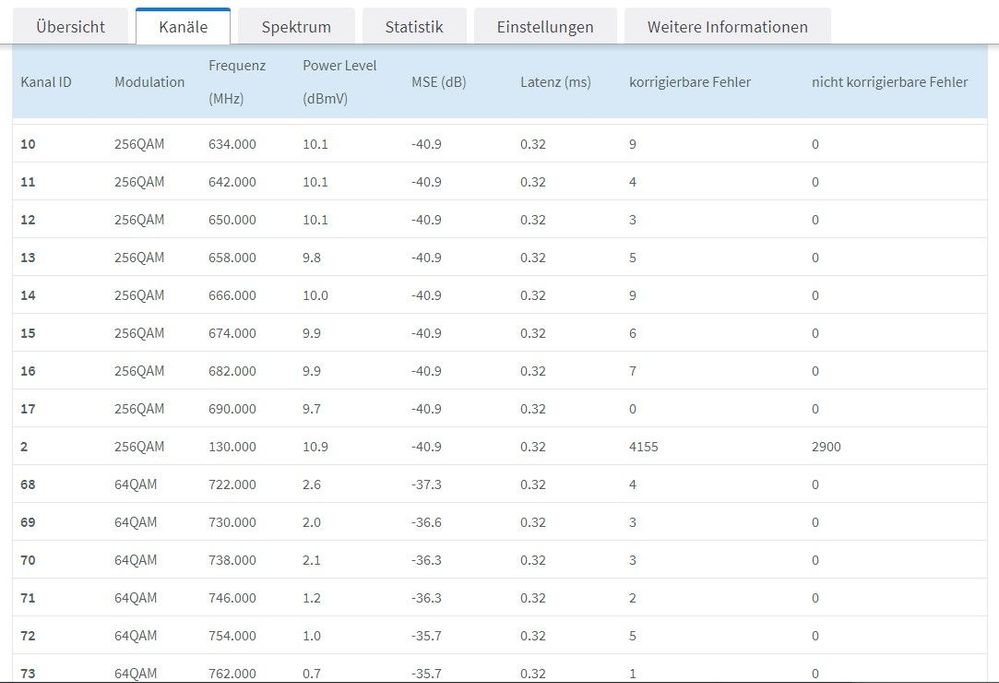Click frequency value 650.000
Image resolution: width=999 pixels, height=683 pixels.
tap(233, 220)
